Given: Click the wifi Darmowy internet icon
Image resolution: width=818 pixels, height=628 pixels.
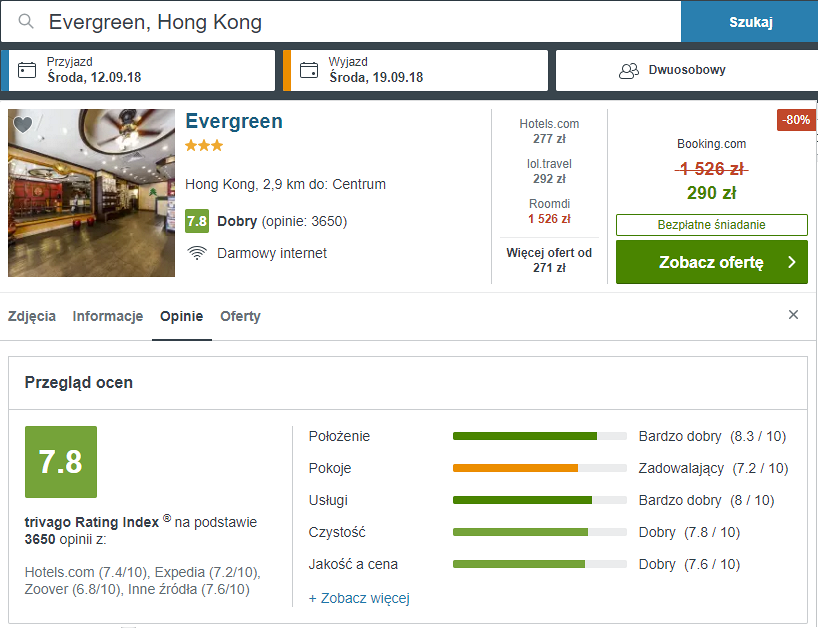Looking at the screenshot, I should 197,253.
